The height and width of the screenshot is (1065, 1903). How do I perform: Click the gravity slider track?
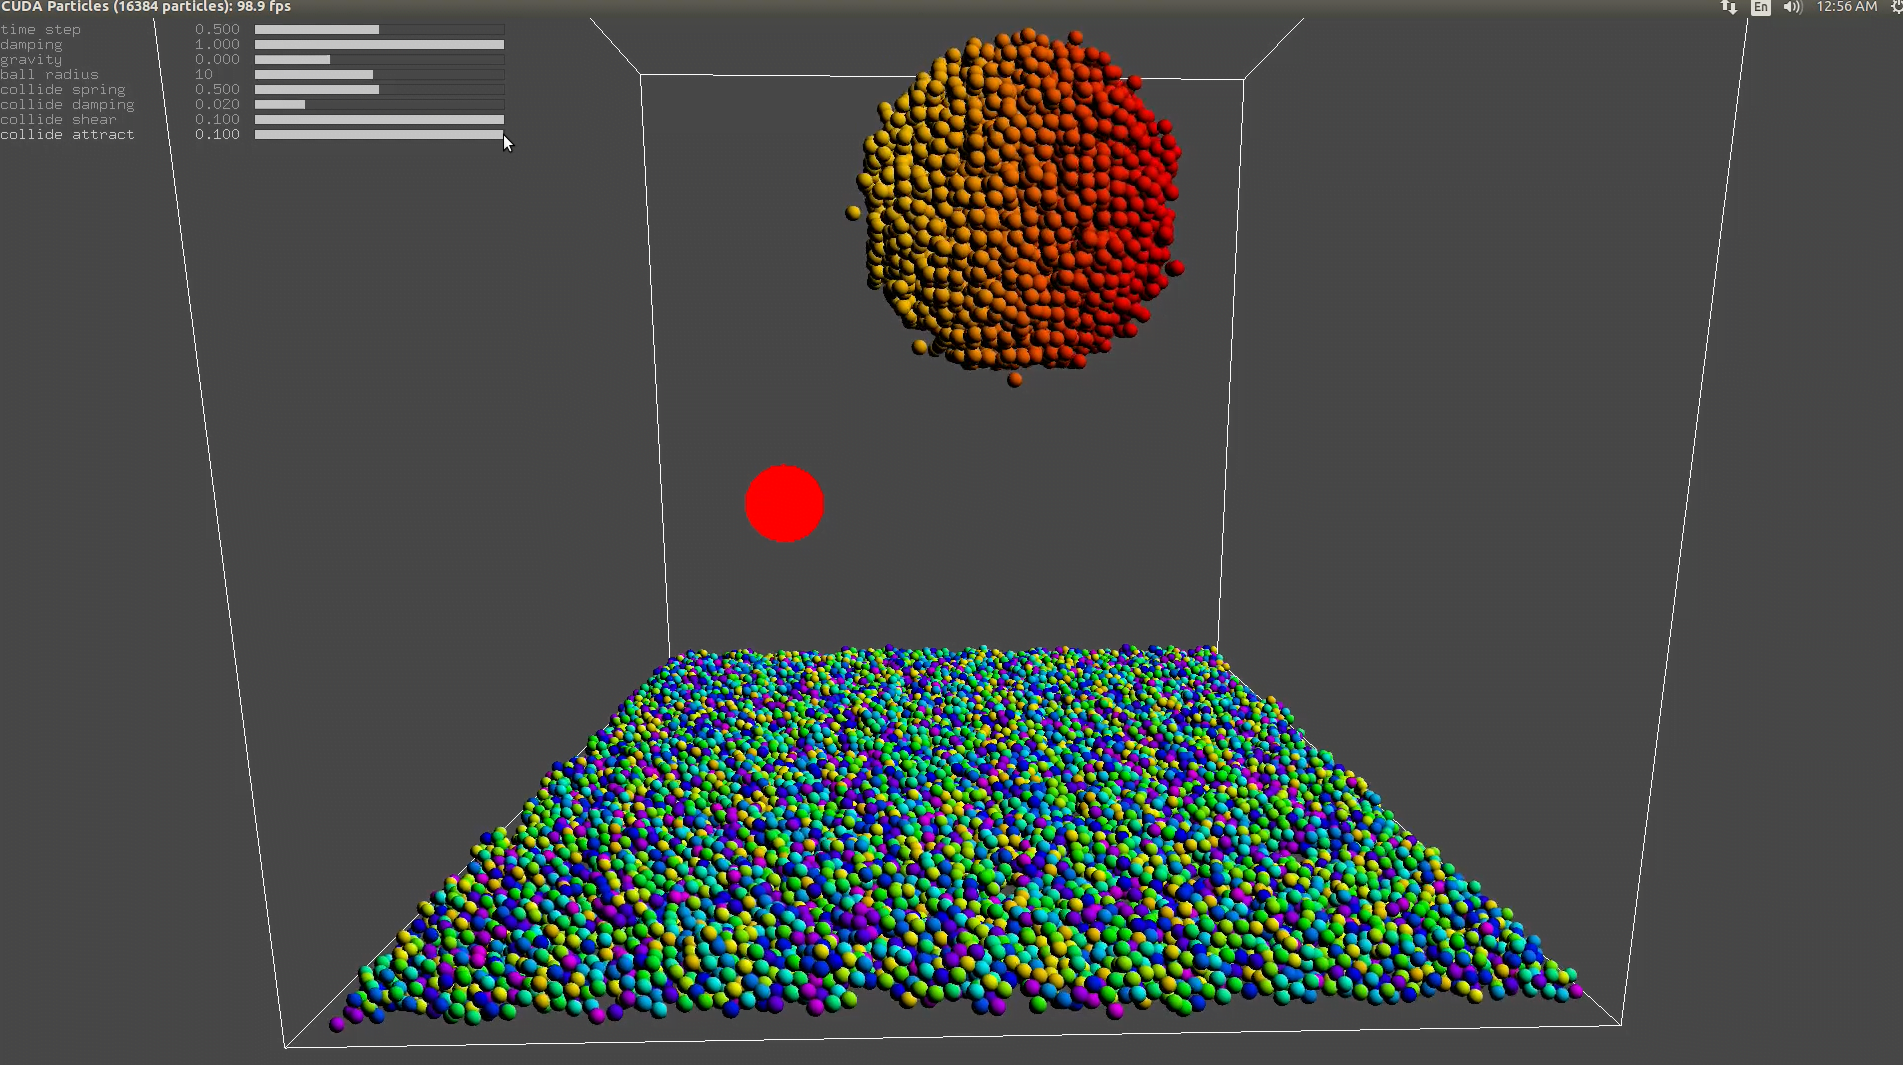coord(379,60)
